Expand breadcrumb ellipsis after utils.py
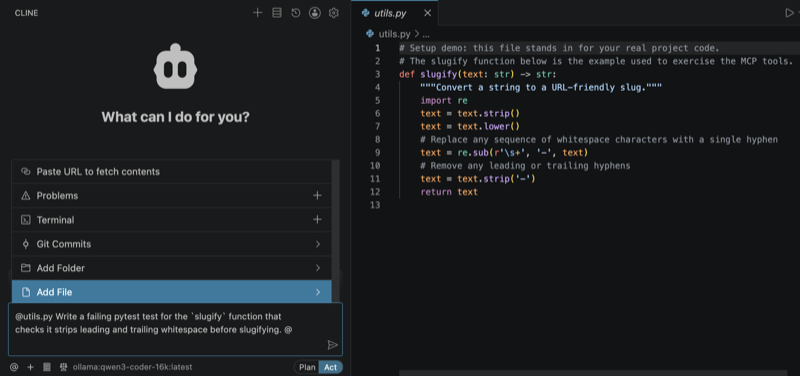 426,34
